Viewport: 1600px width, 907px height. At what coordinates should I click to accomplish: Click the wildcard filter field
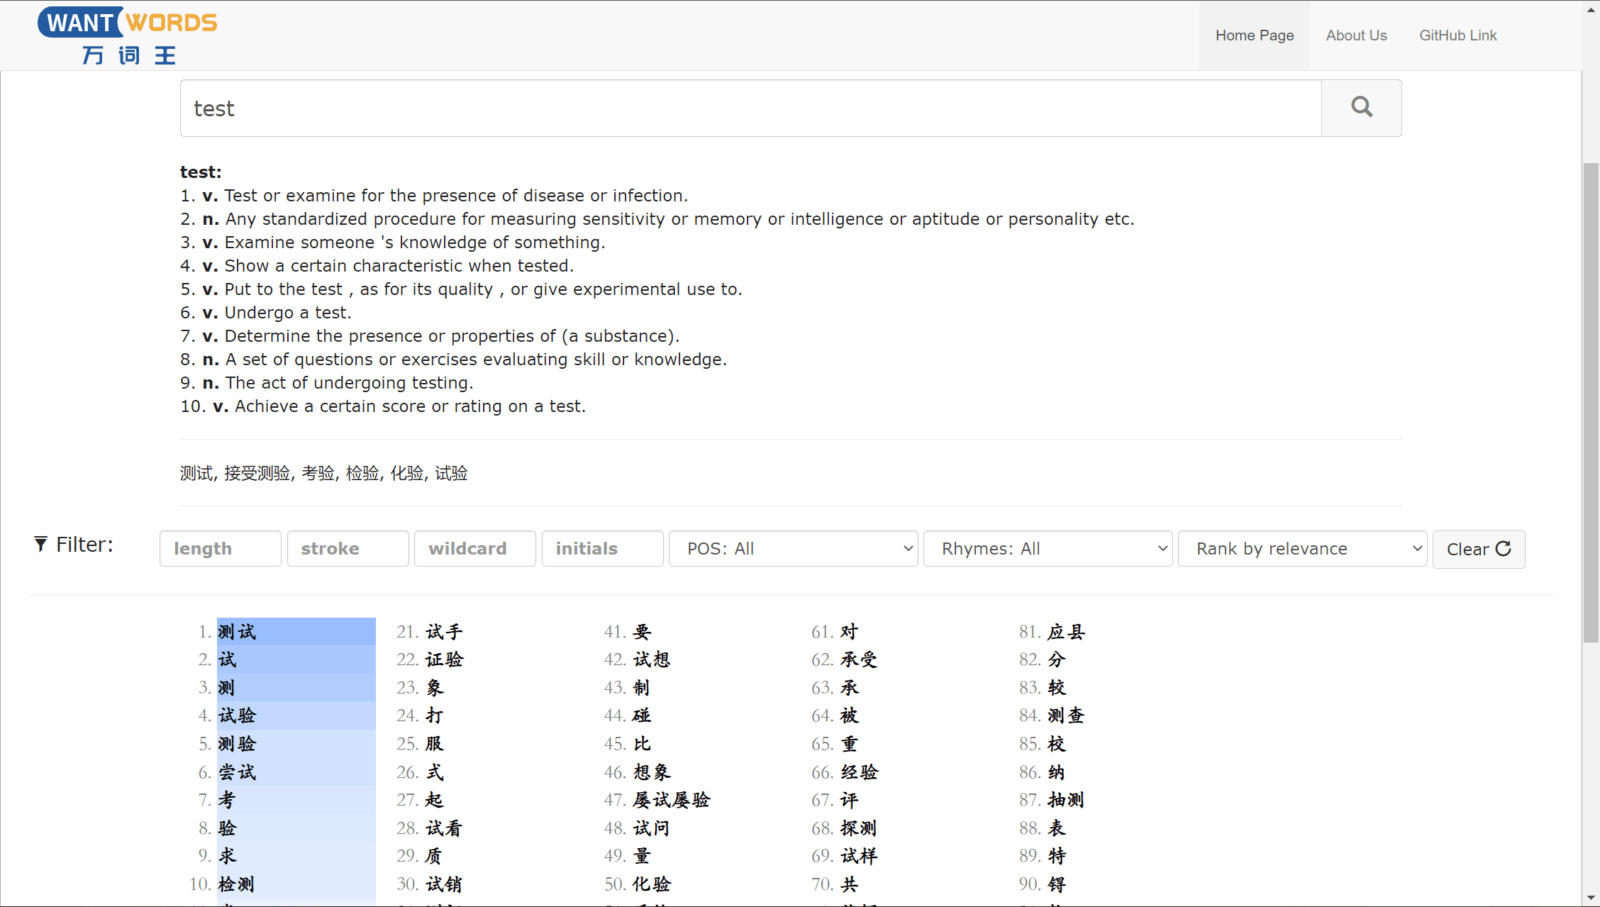pos(475,549)
